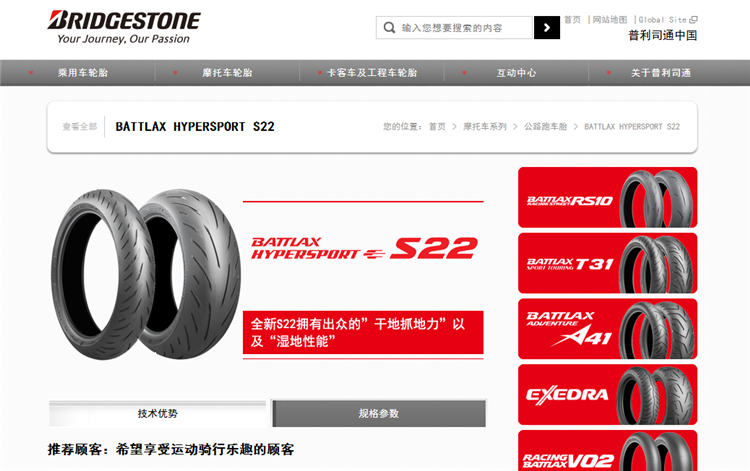Open the Battlax Adventure A41 banner
This screenshot has width=750, height=471.
pyautogui.click(x=607, y=329)
